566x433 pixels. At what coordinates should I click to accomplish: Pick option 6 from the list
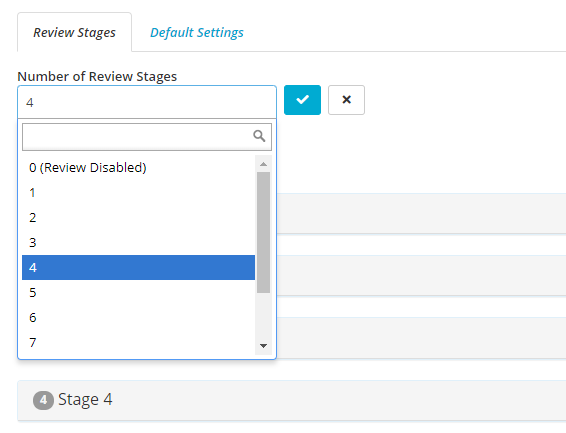pos(139,318)
